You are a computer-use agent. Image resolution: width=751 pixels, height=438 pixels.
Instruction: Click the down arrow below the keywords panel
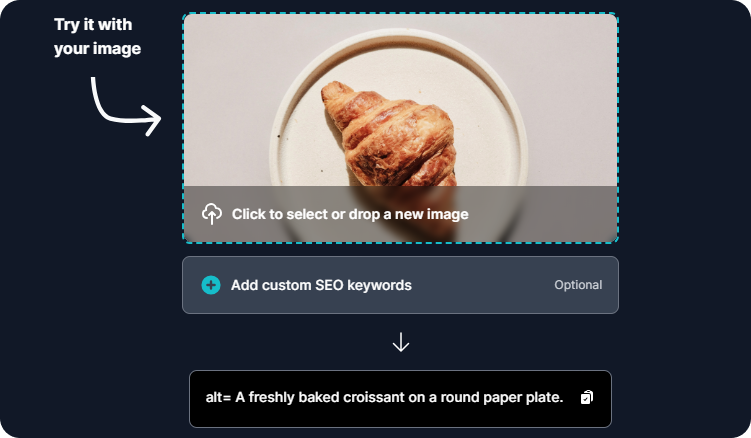[400, 342]
